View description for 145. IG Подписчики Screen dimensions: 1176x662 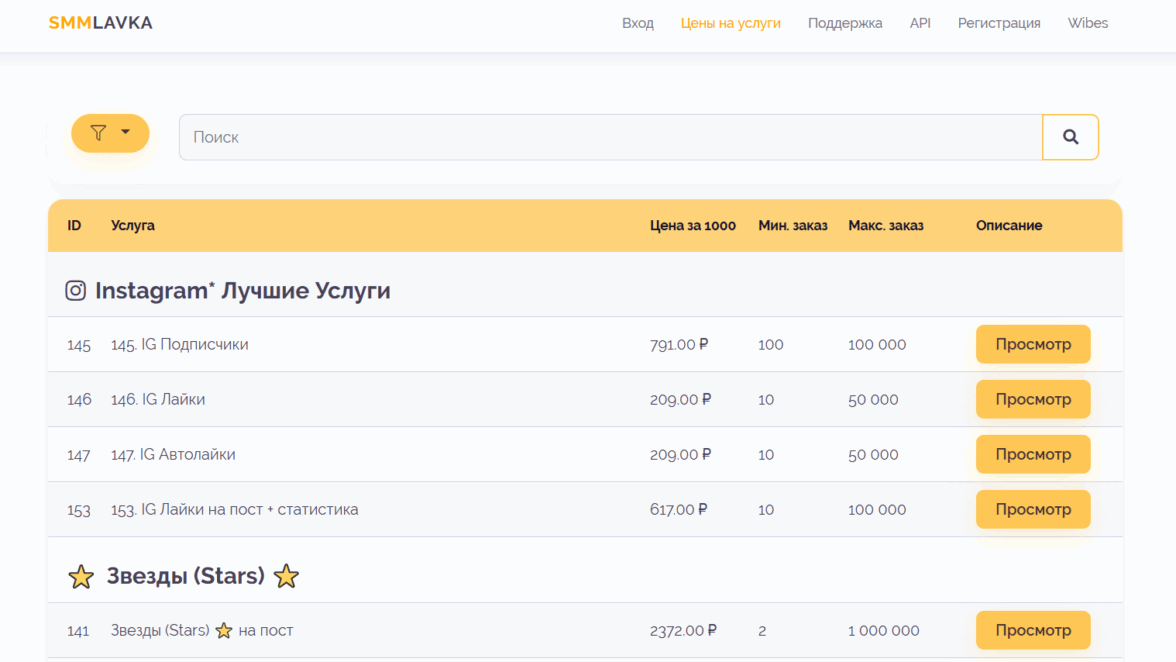tap(1033, 344)
